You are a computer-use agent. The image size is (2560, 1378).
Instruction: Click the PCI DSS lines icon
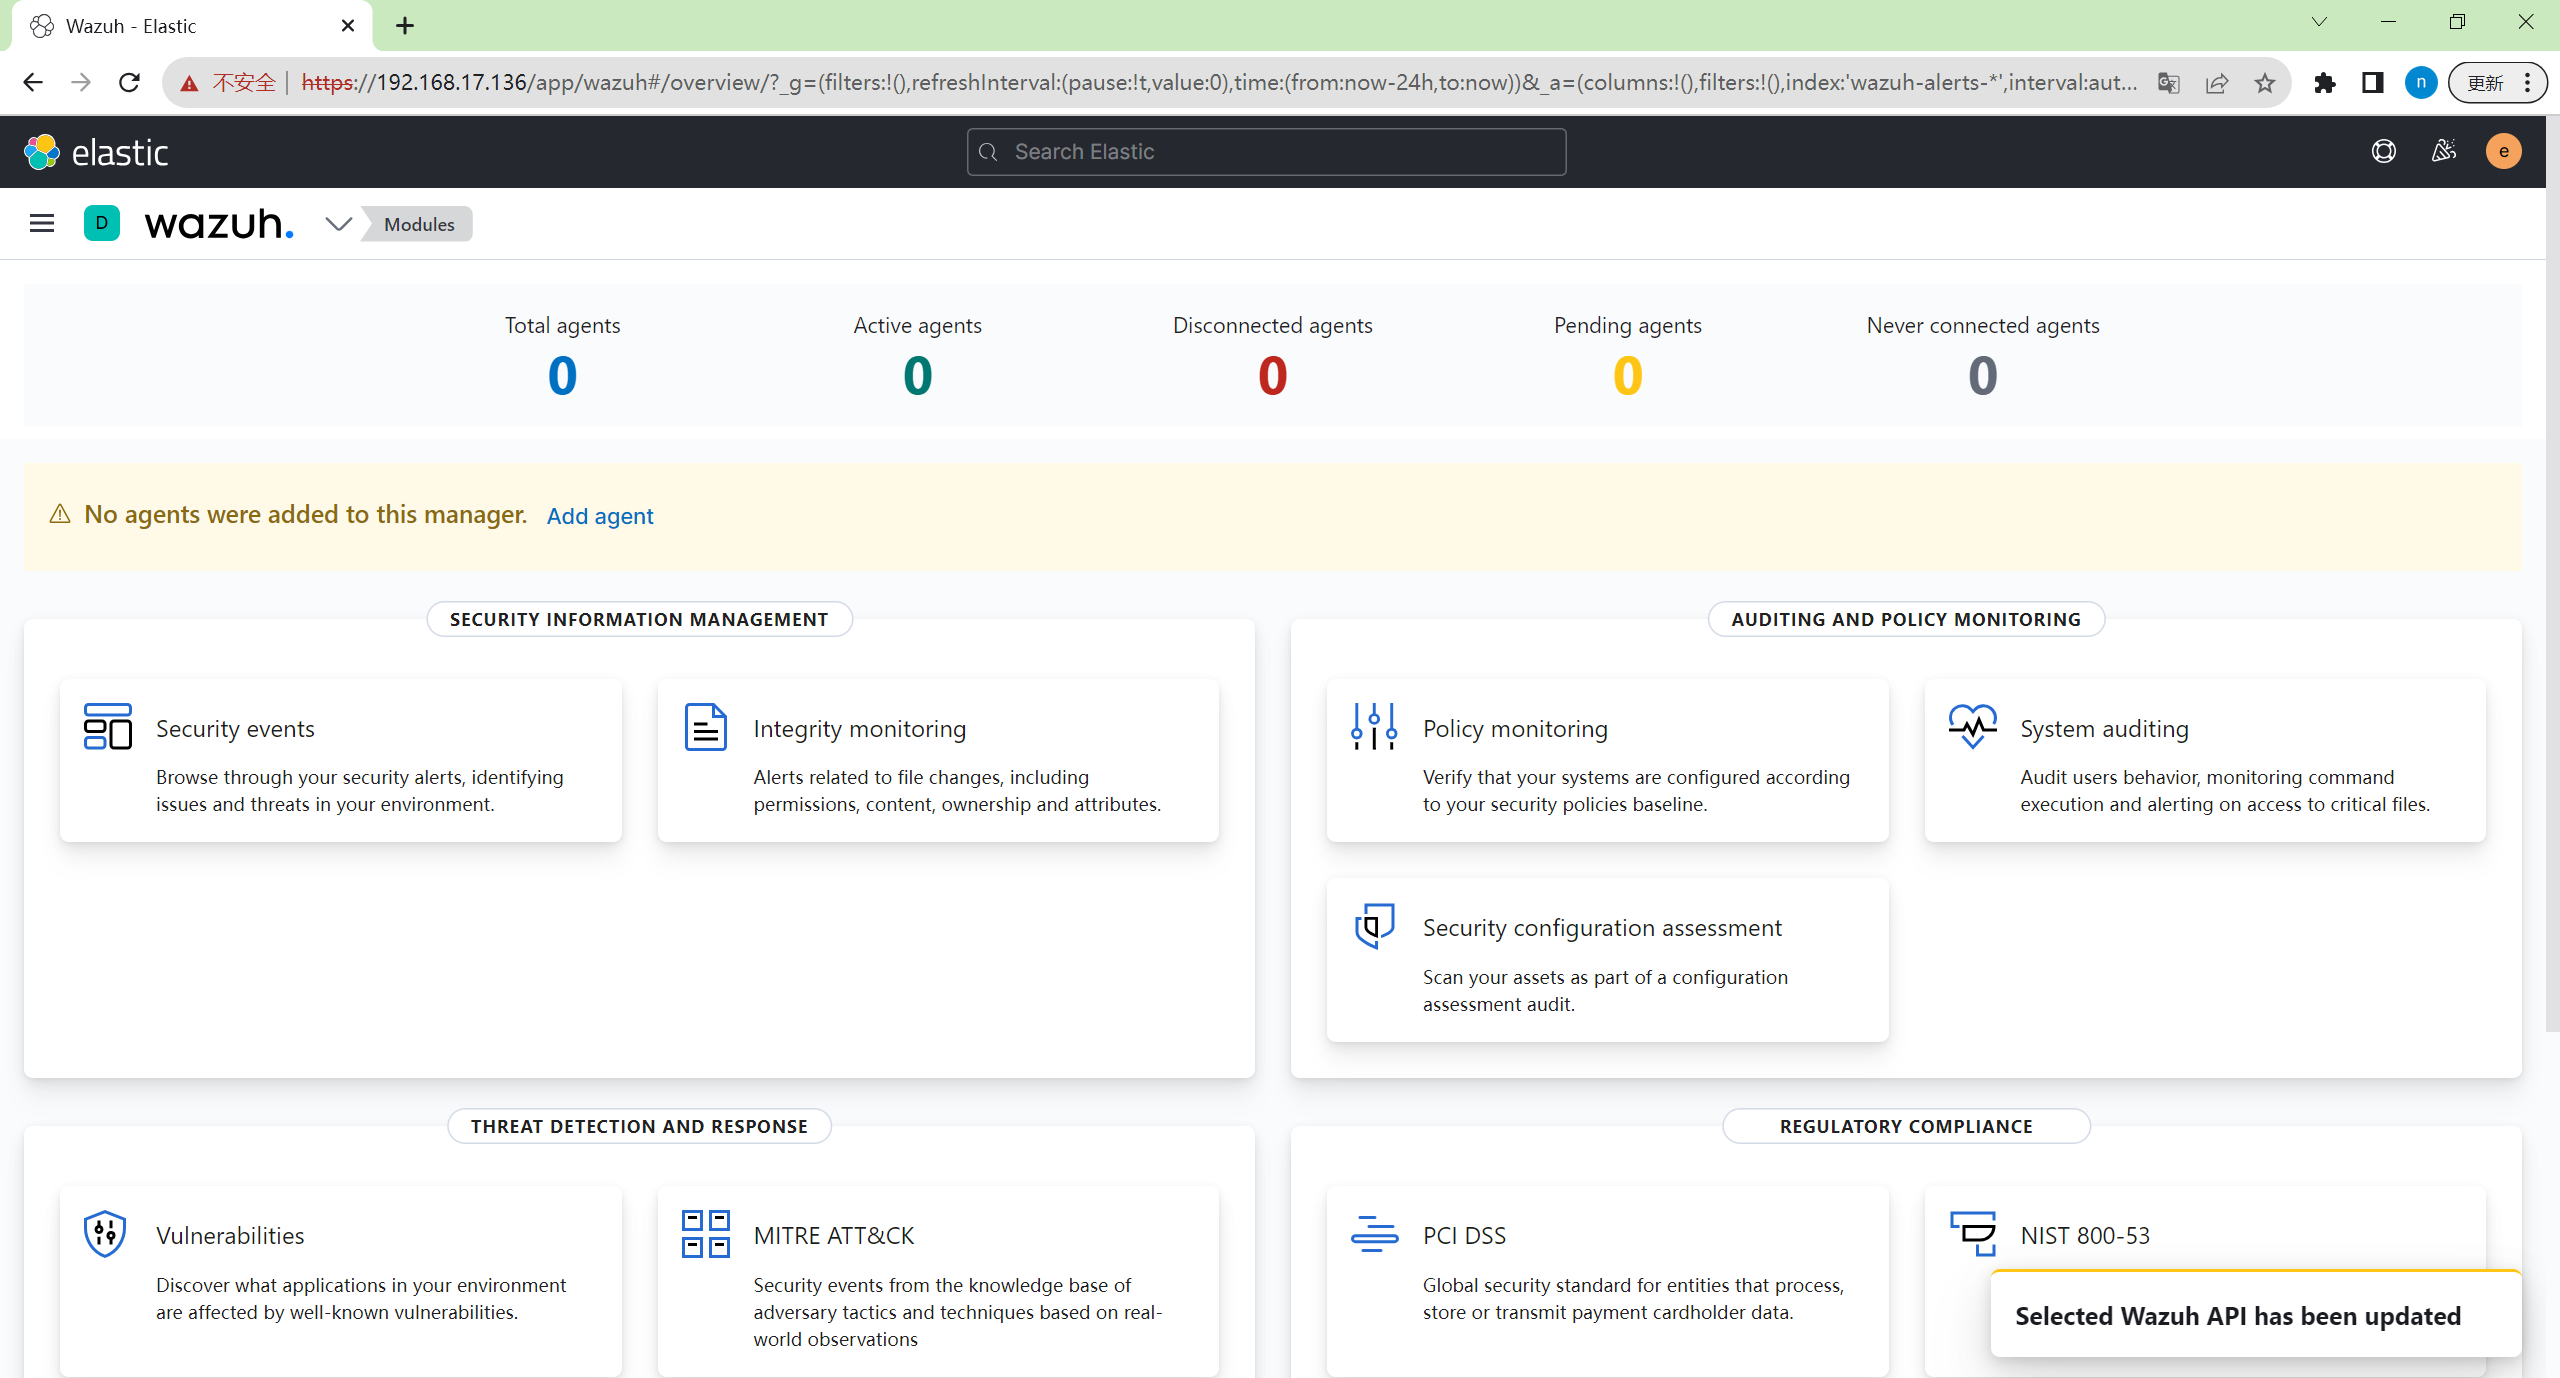tap(1374, 1234)
